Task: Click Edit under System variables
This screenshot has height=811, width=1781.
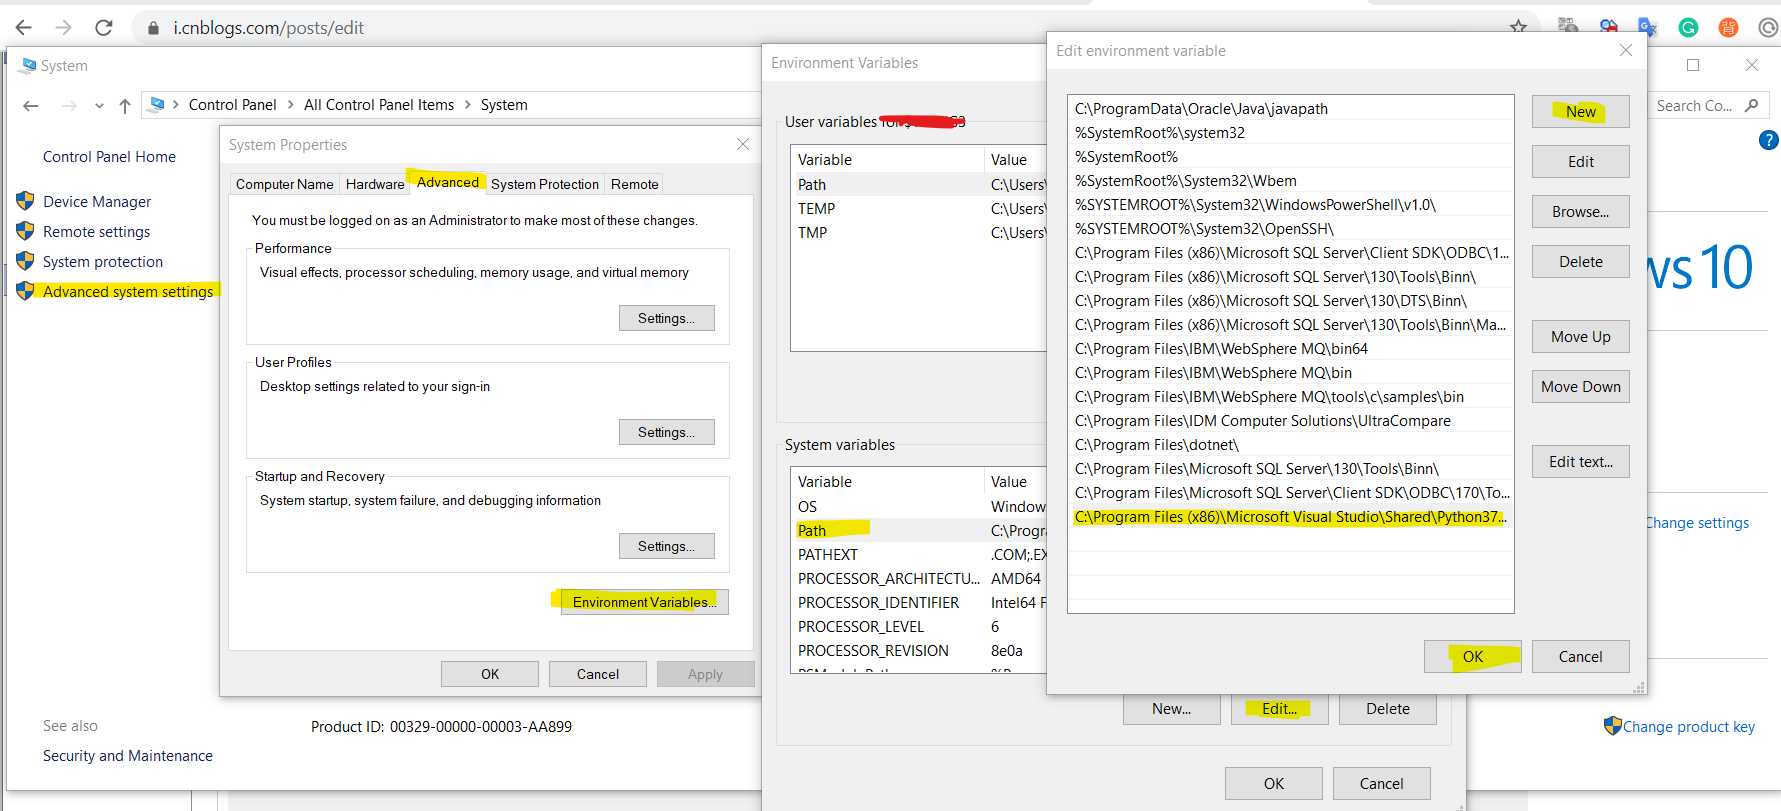Action: (1279, 709)
